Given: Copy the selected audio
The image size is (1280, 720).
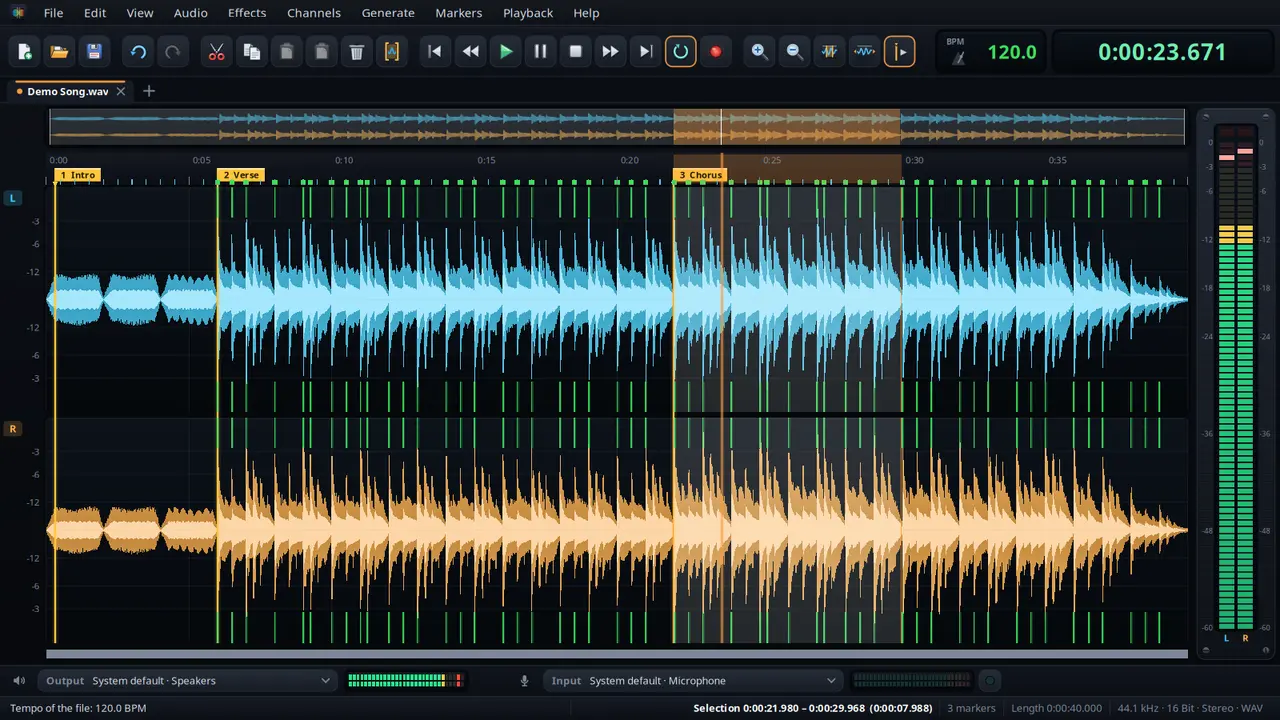Looking at the screenshot, I should (x=251, y=52).
